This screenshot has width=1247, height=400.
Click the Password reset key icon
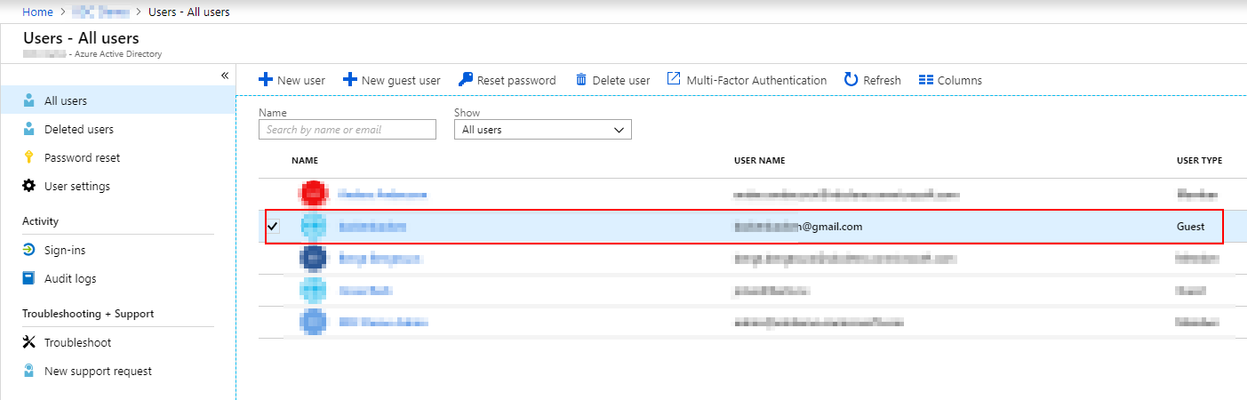[x=29, y=158]
